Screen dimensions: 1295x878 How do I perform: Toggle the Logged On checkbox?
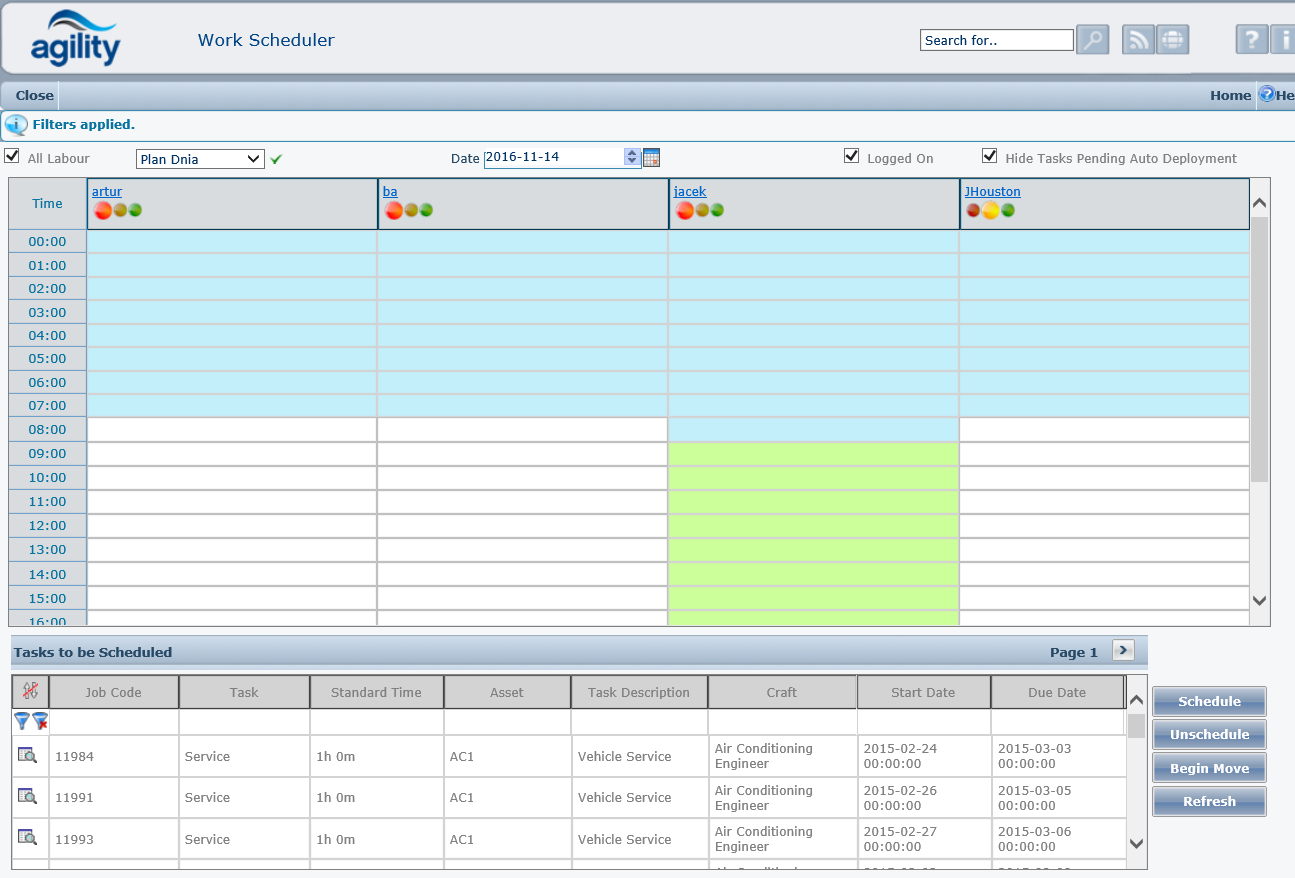tap(852, 156)
